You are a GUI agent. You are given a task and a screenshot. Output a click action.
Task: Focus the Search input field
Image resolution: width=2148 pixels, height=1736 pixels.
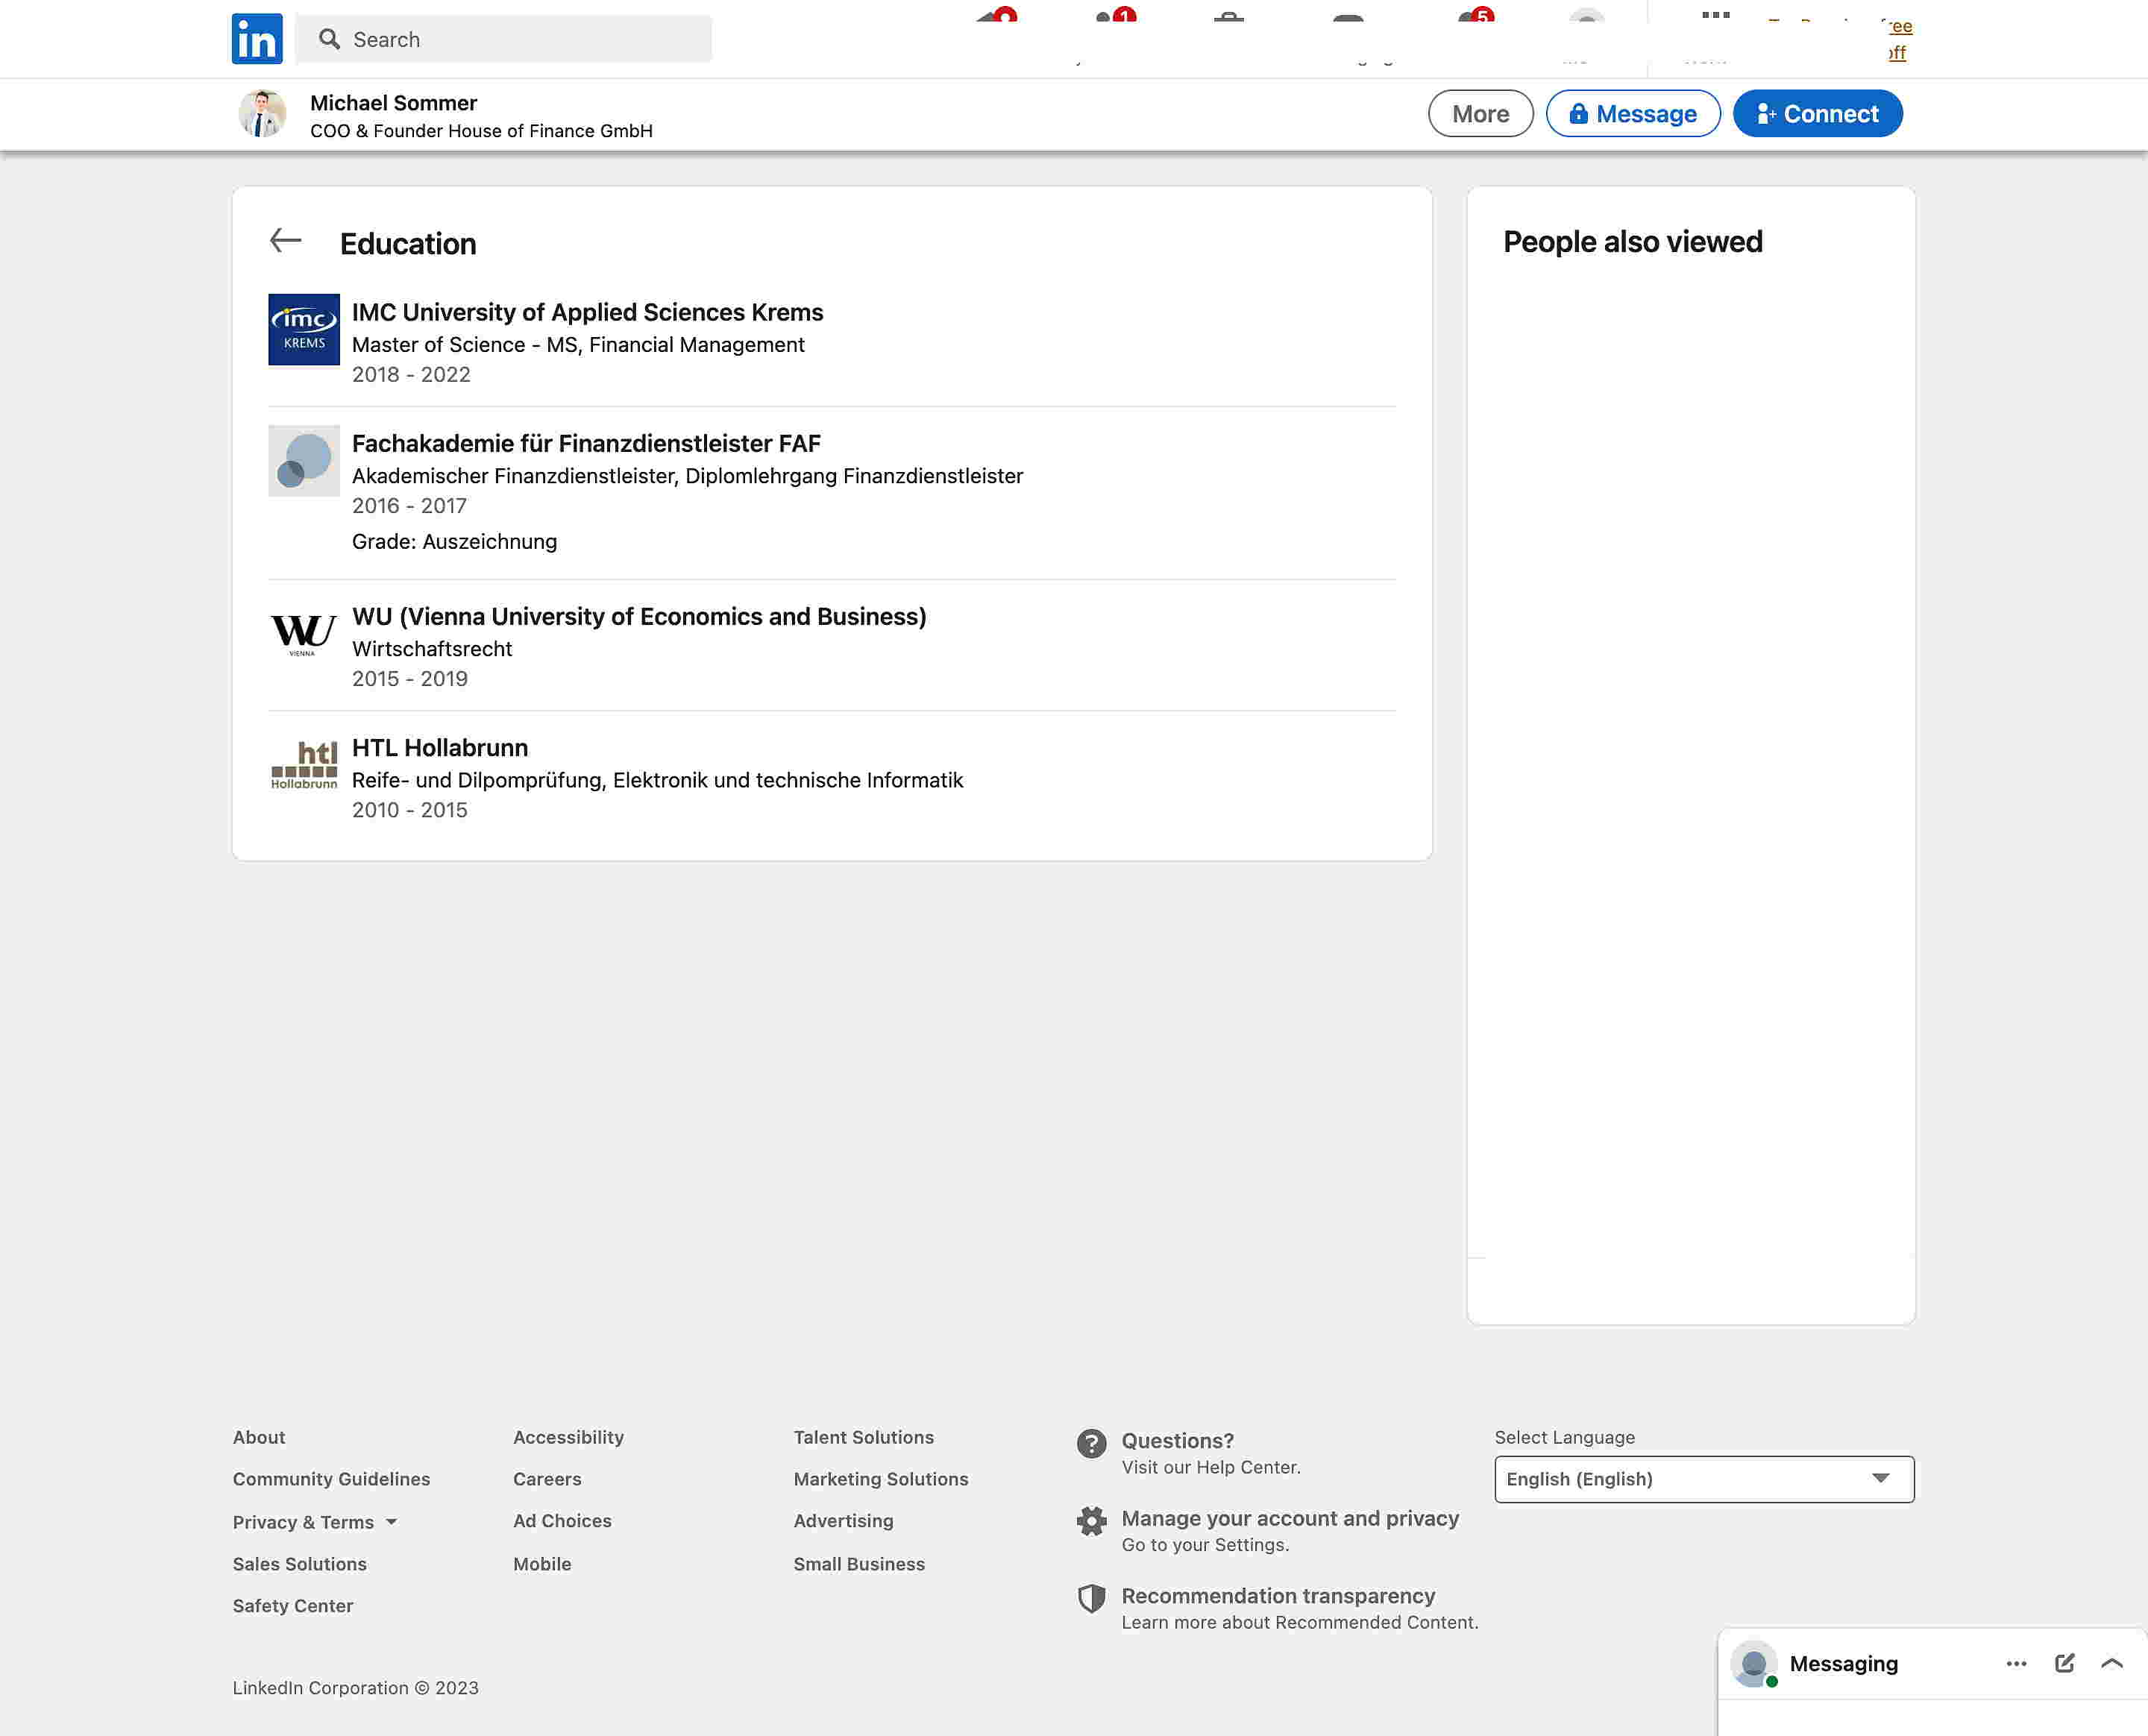coord(504,39)
